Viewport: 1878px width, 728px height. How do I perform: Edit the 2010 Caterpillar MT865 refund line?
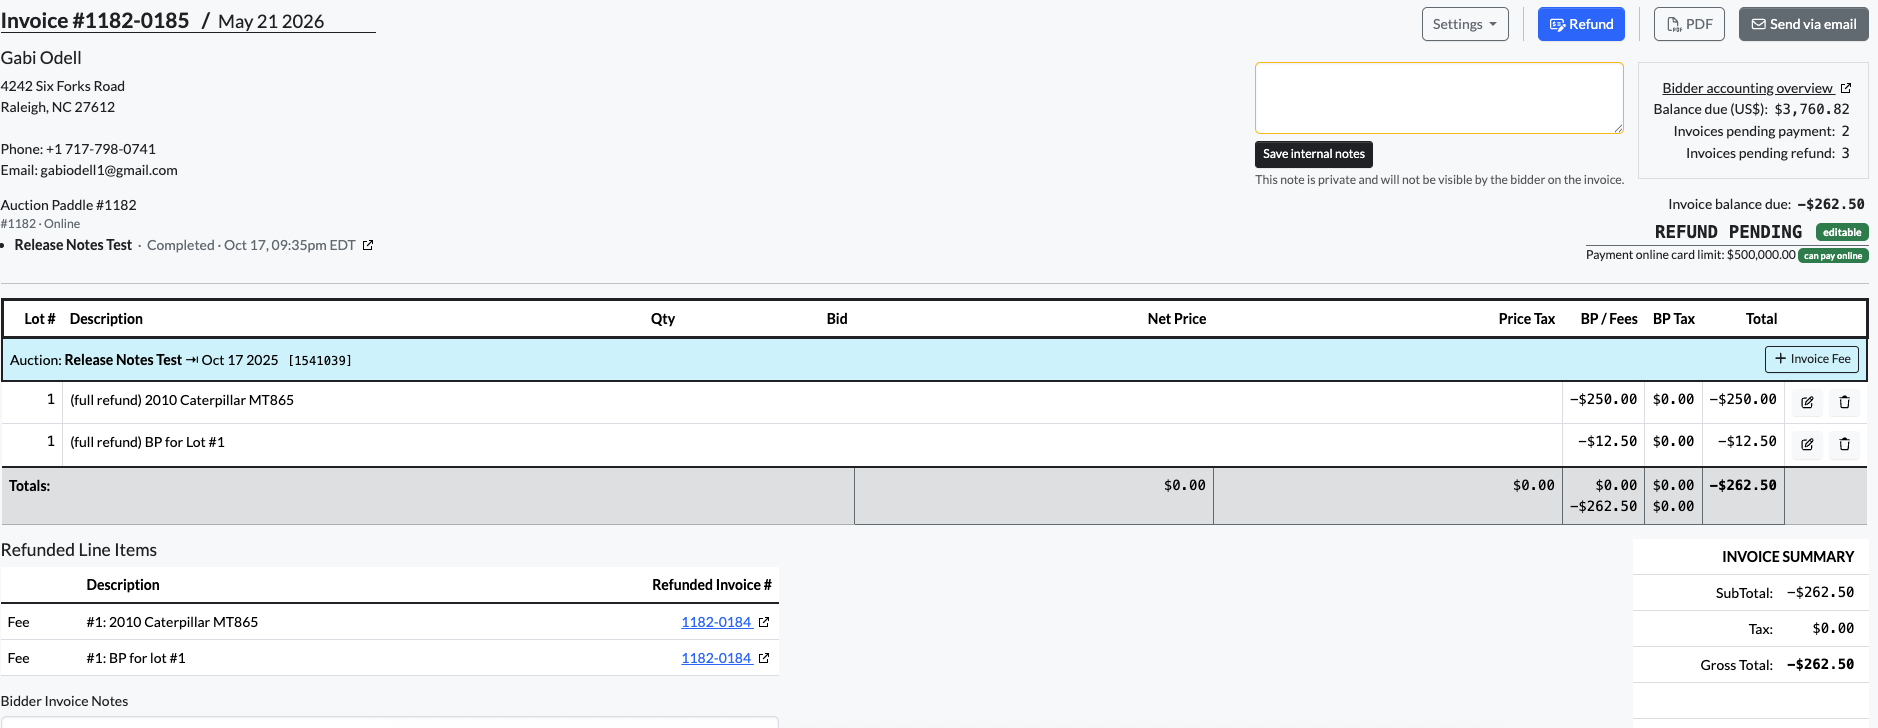[x=1807, y=402]
